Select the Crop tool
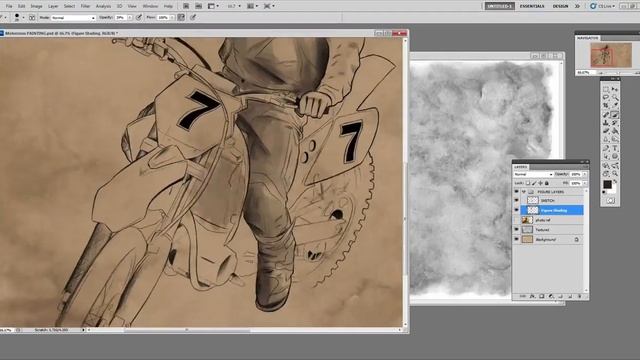This screenshot has height=360, width=640. 606,106
